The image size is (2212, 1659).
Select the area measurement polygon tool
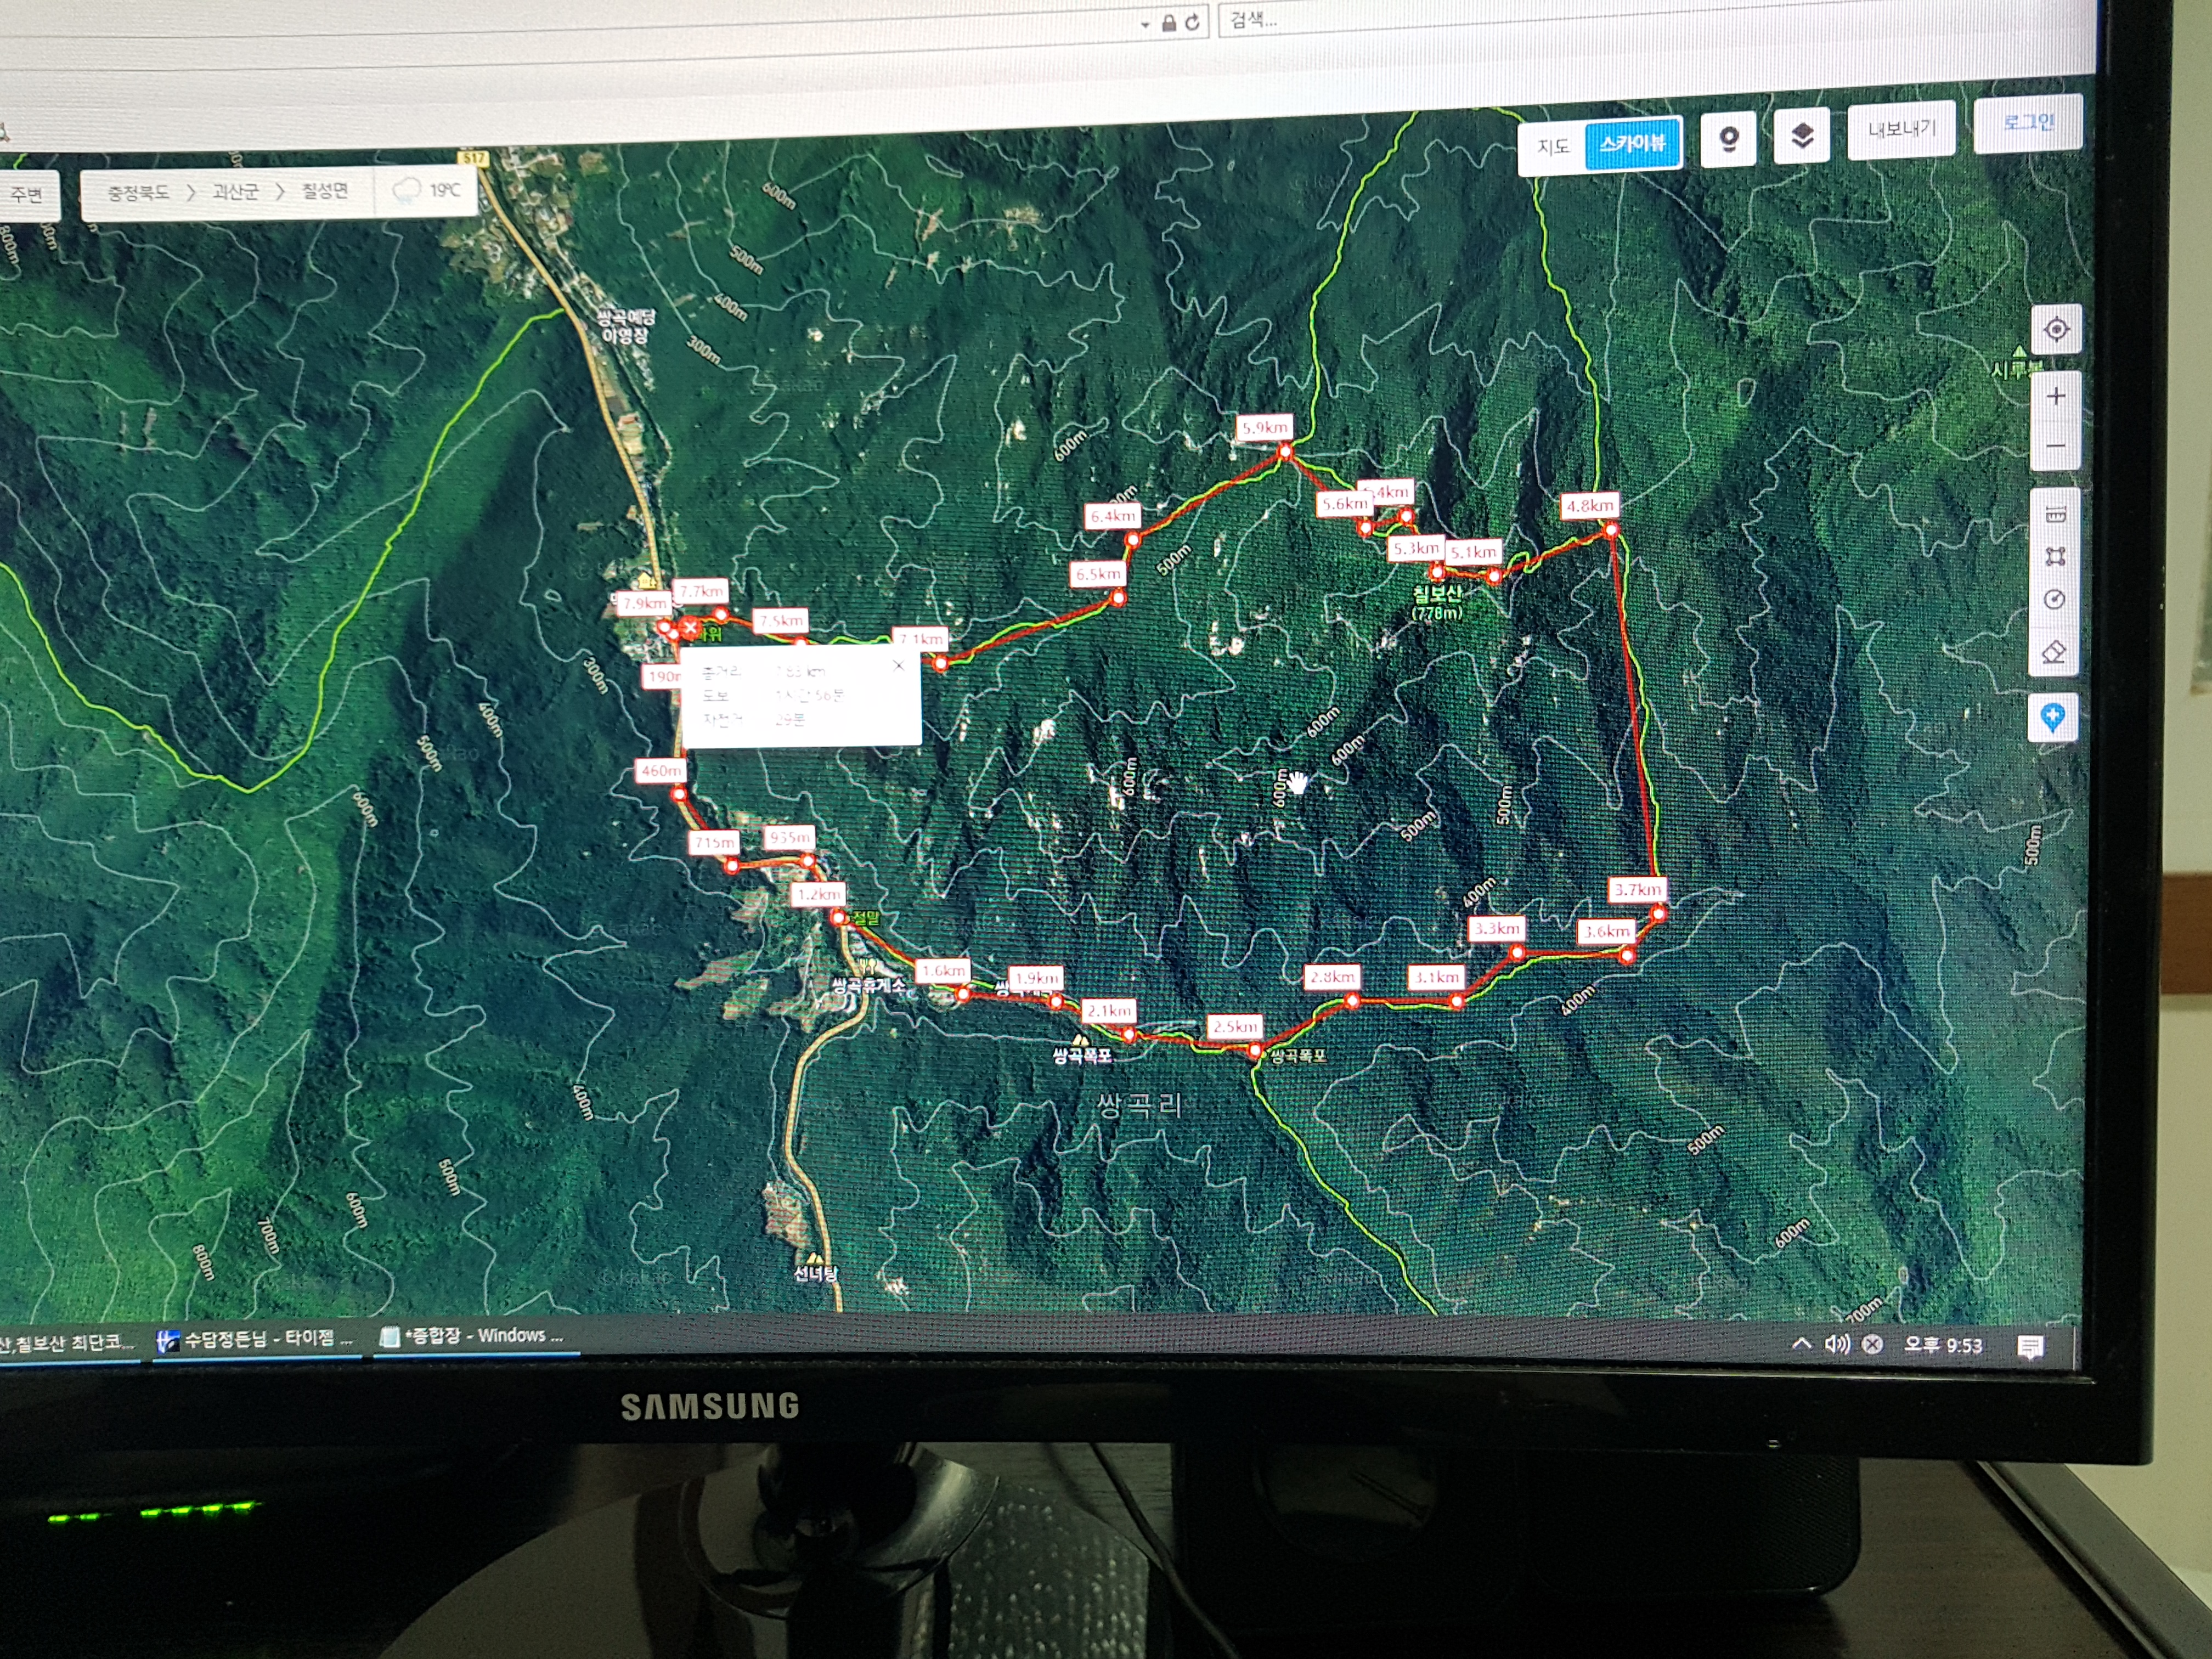pyautogui.click(x=2055, y=557)
